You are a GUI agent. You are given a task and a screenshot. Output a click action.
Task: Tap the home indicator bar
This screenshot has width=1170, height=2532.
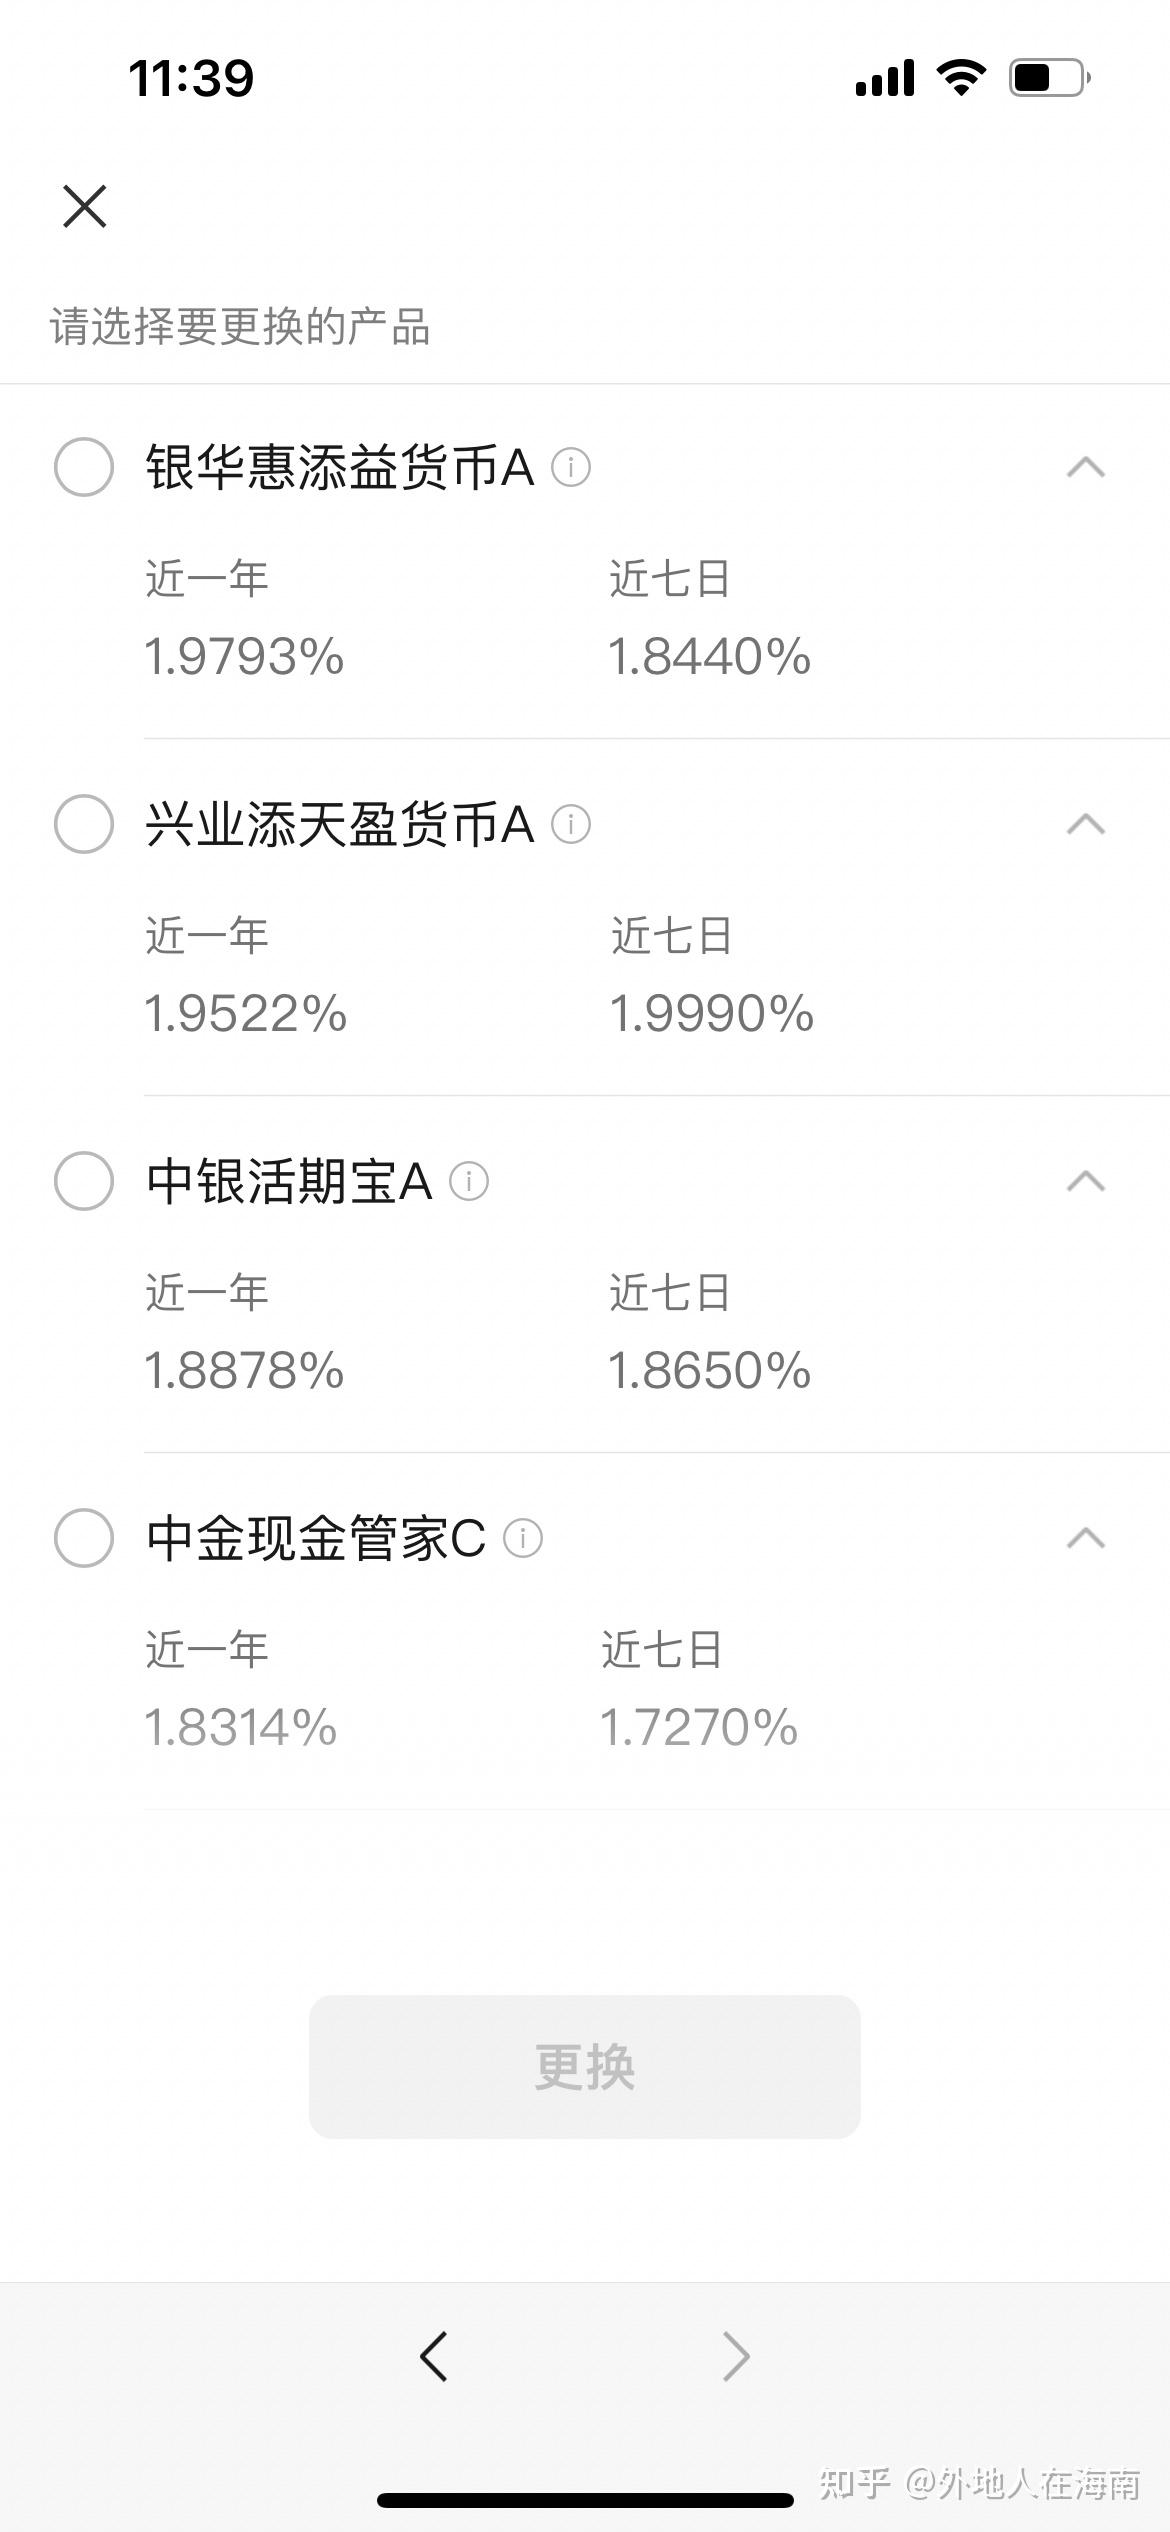[x=585, y=2500]
